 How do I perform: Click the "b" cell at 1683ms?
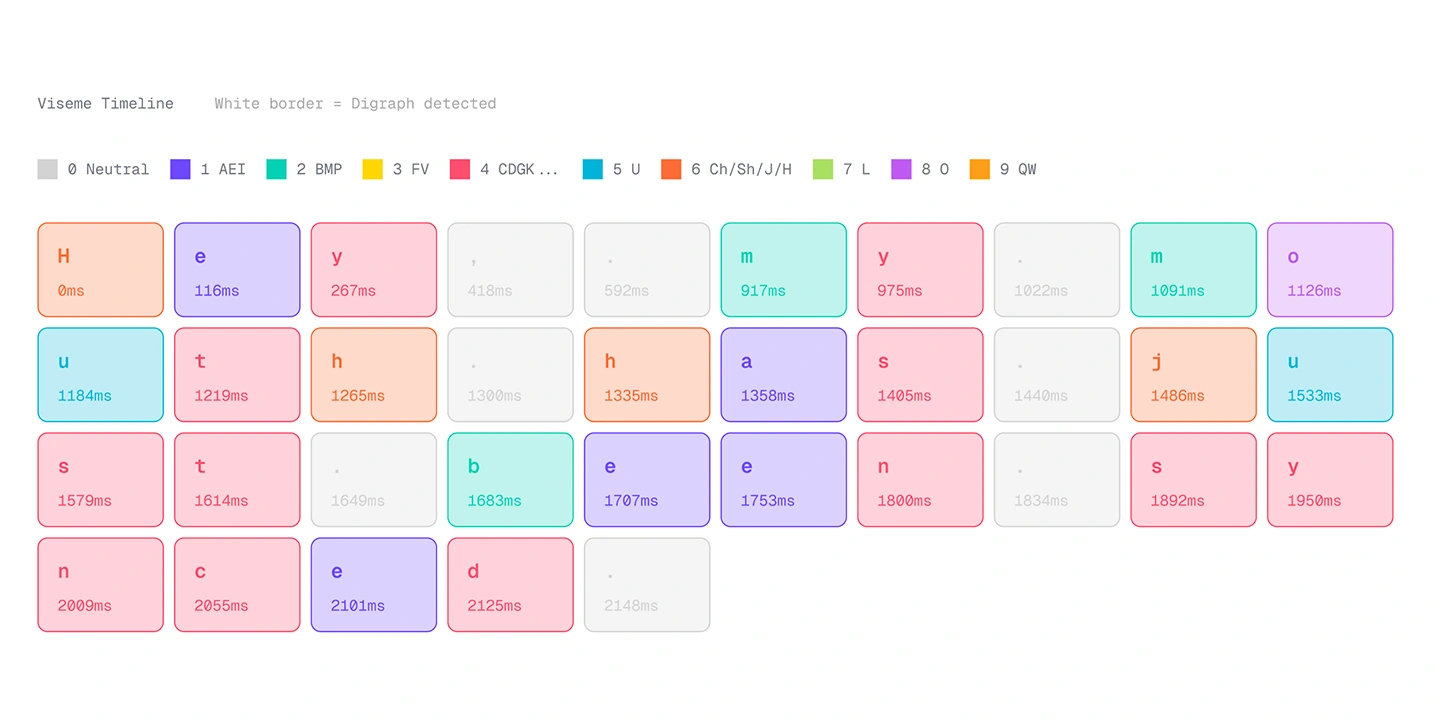click(x=510, y=480)
